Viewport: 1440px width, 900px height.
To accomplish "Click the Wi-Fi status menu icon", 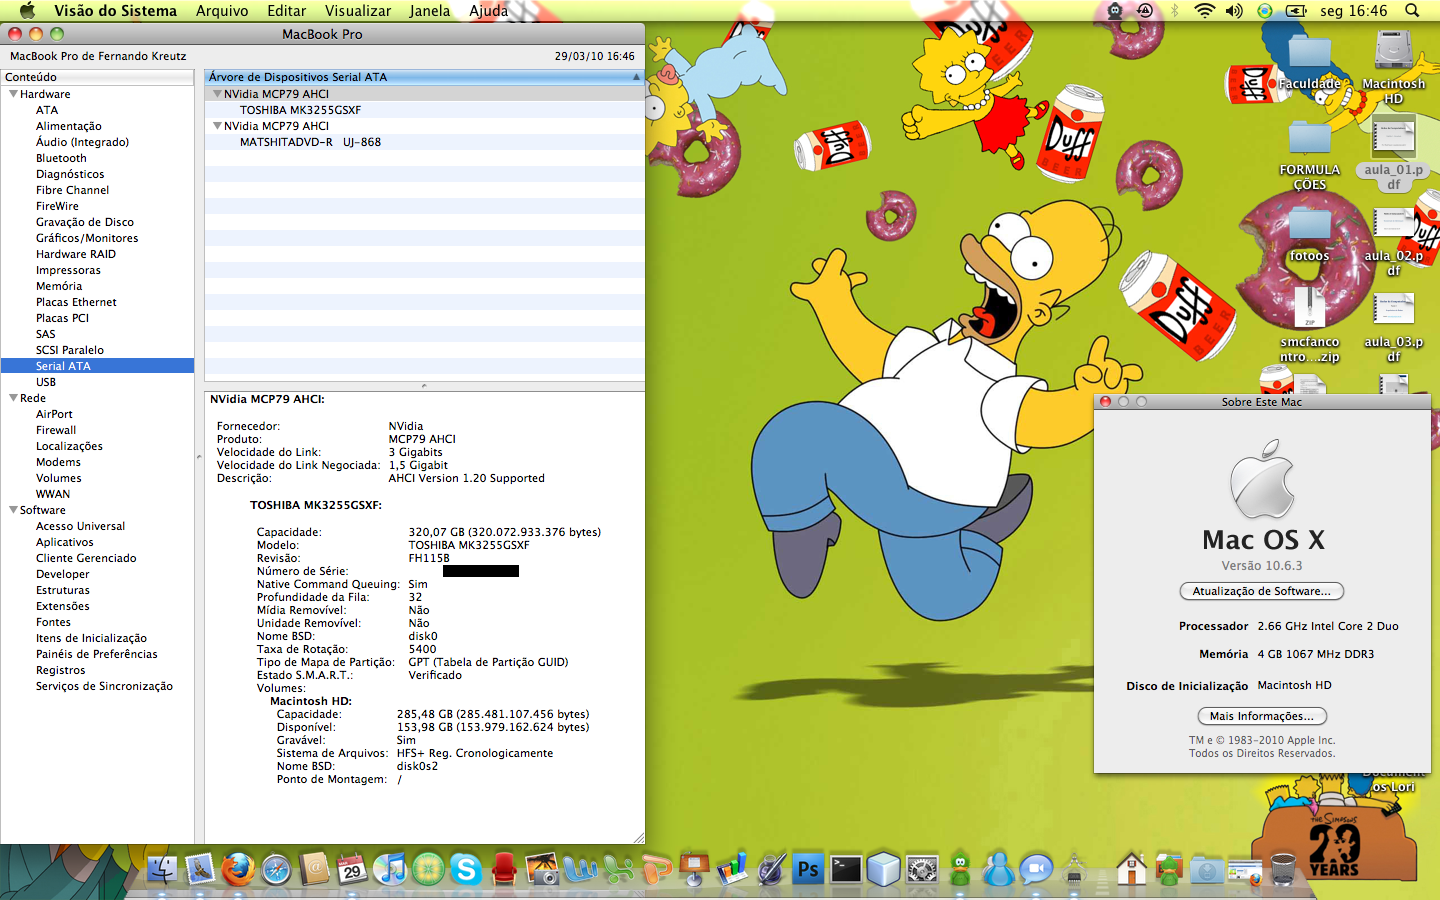I will [x=1205, y=11].
